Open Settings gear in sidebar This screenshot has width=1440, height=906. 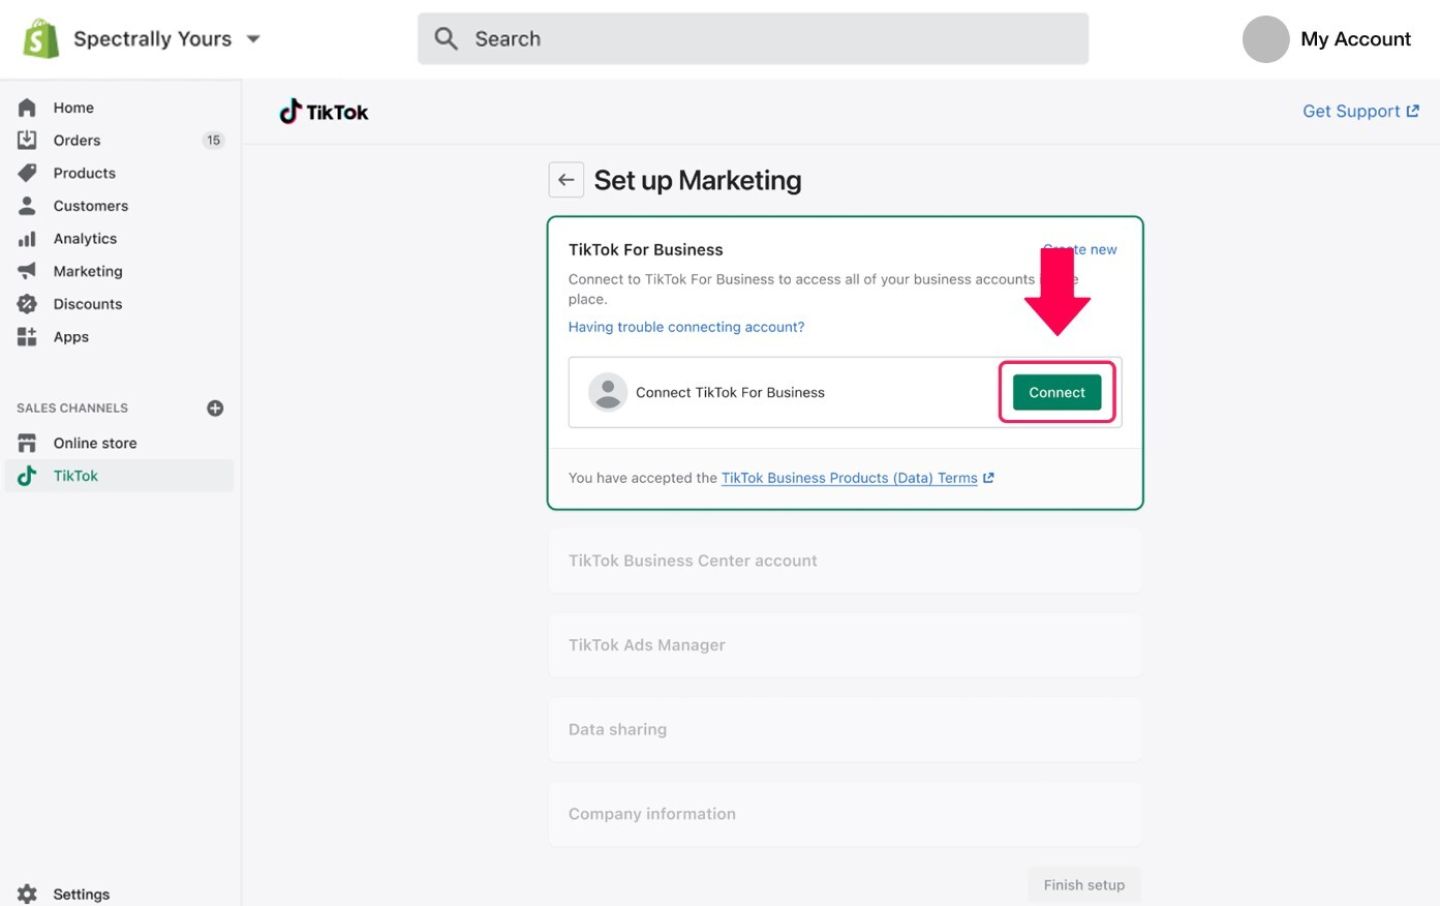27,894
